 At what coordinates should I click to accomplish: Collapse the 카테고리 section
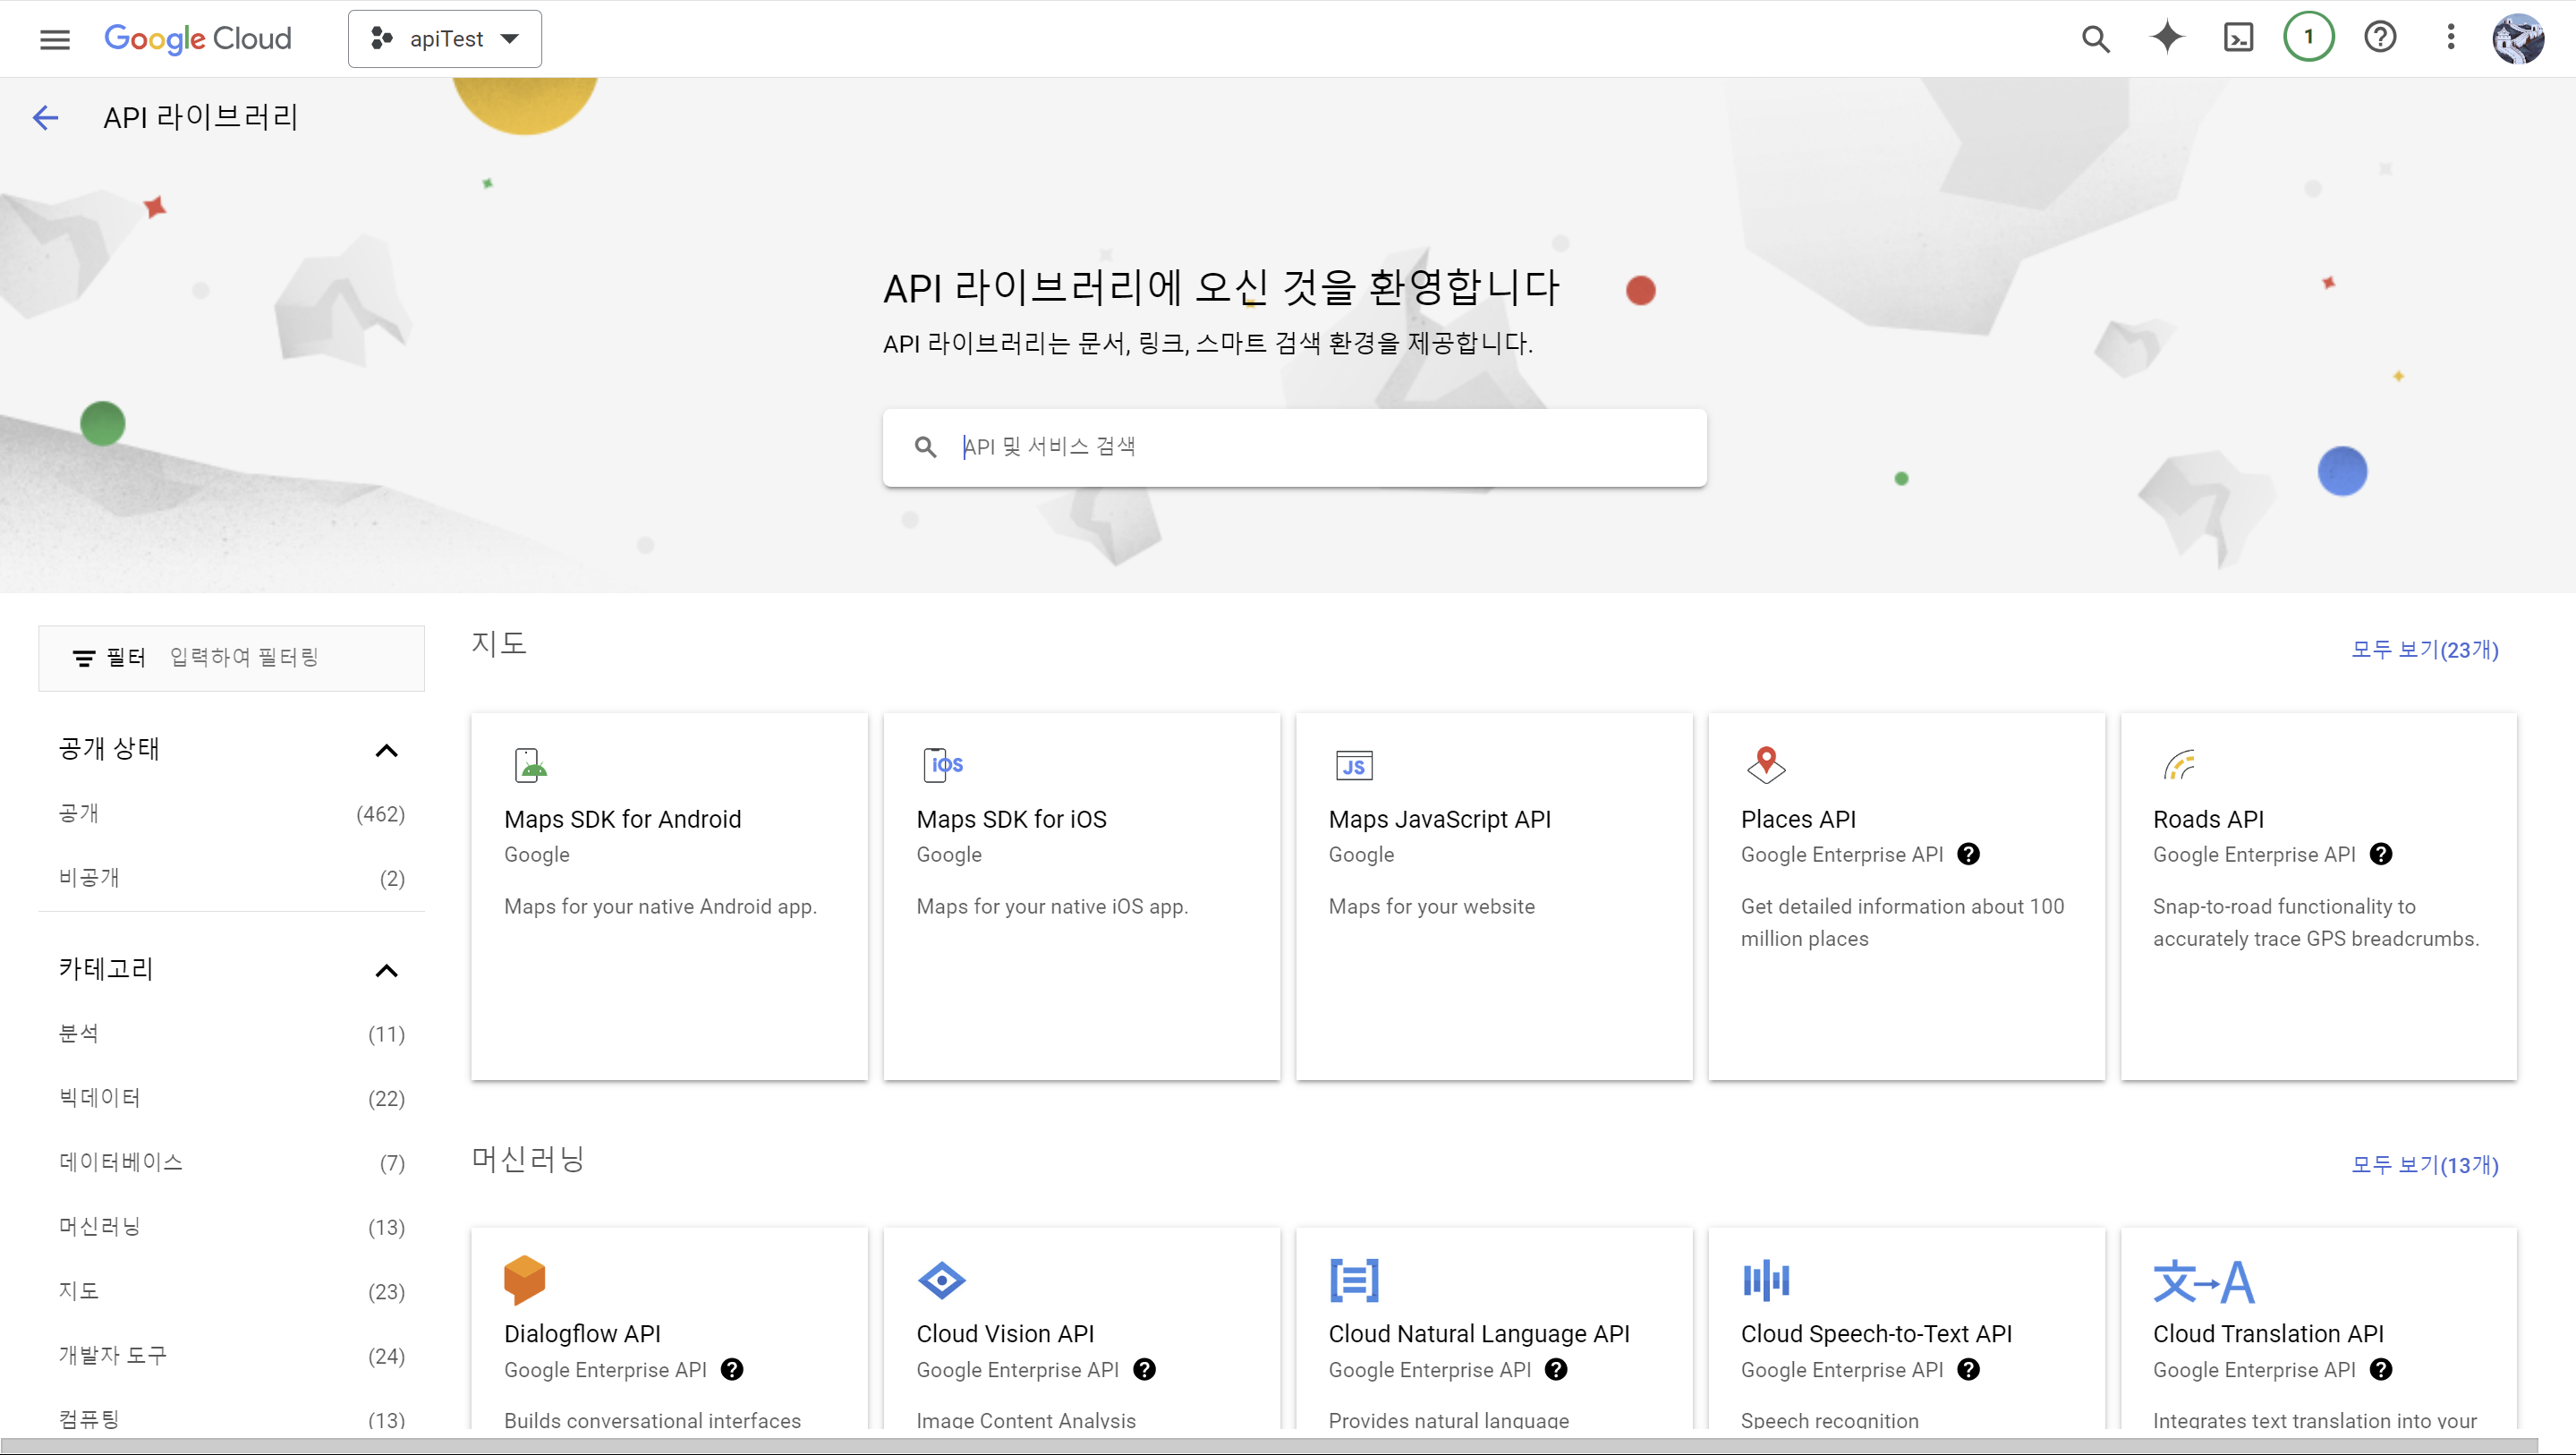[386, 970]
